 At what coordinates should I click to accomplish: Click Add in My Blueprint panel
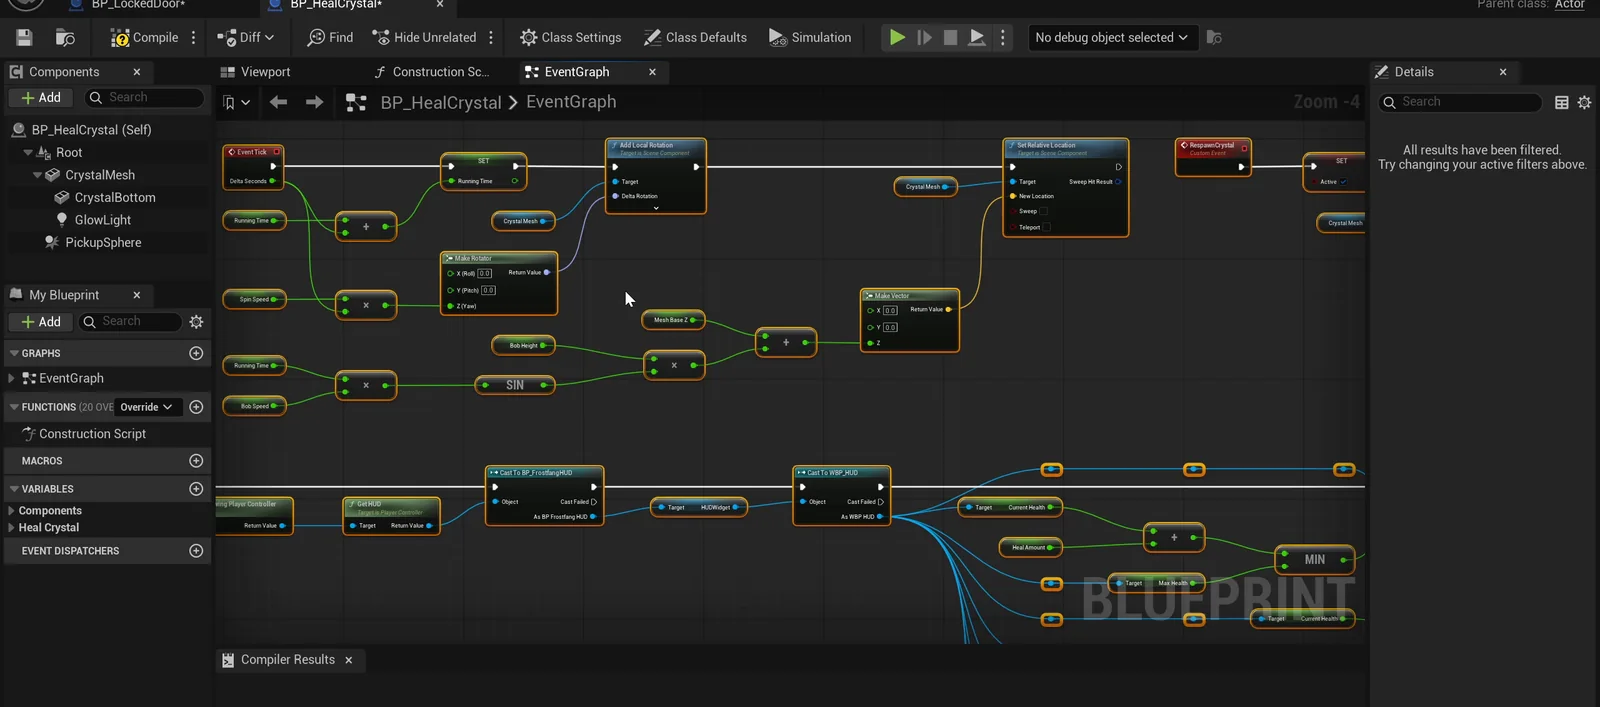(x=41, y=321)
